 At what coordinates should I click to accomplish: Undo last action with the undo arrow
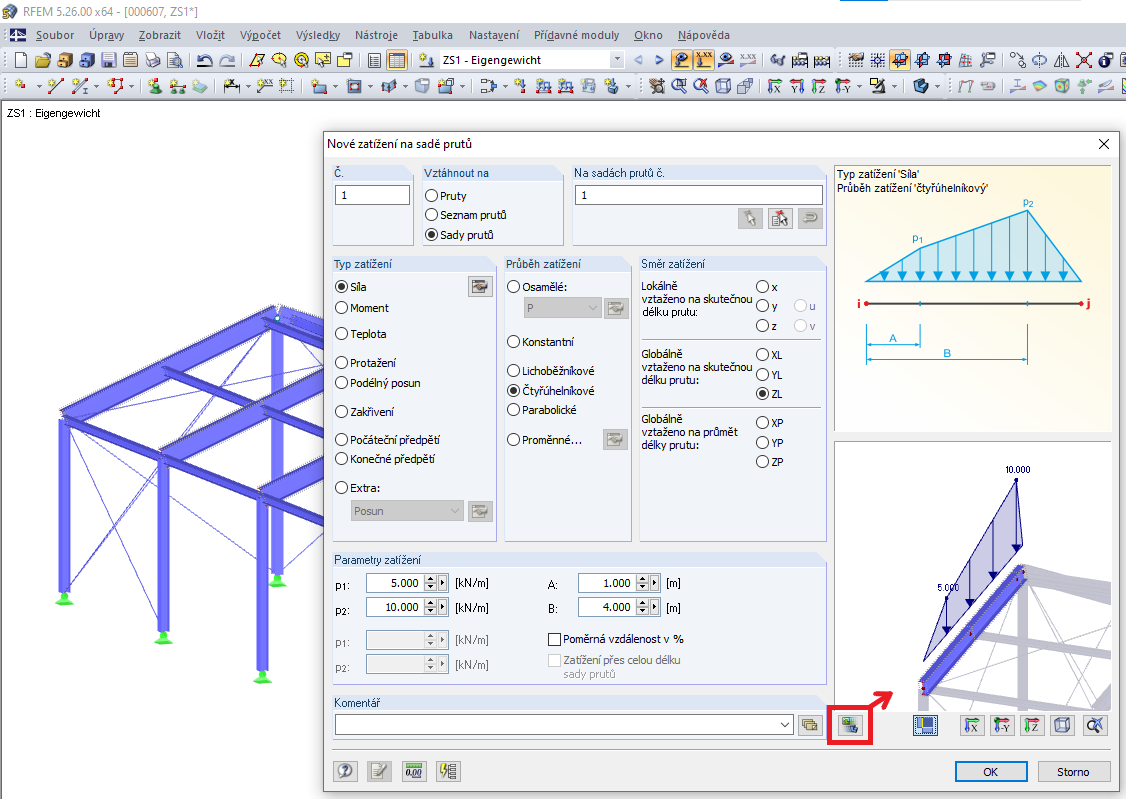click(205, 60)
